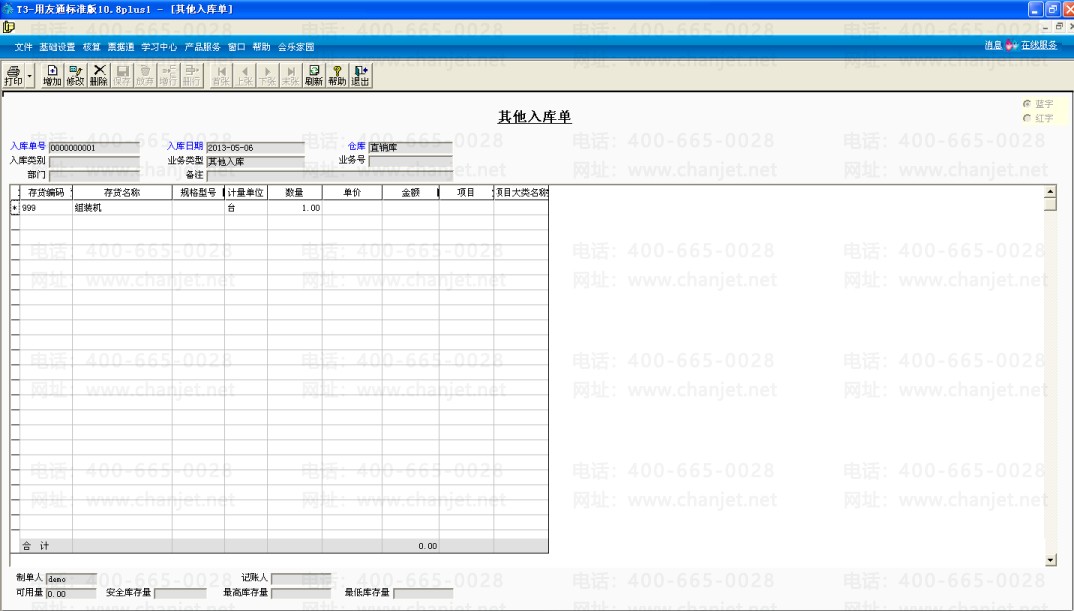This screenshot has width=1074, height=611.
Task: Click the 项目 column header
Action: 466,192
